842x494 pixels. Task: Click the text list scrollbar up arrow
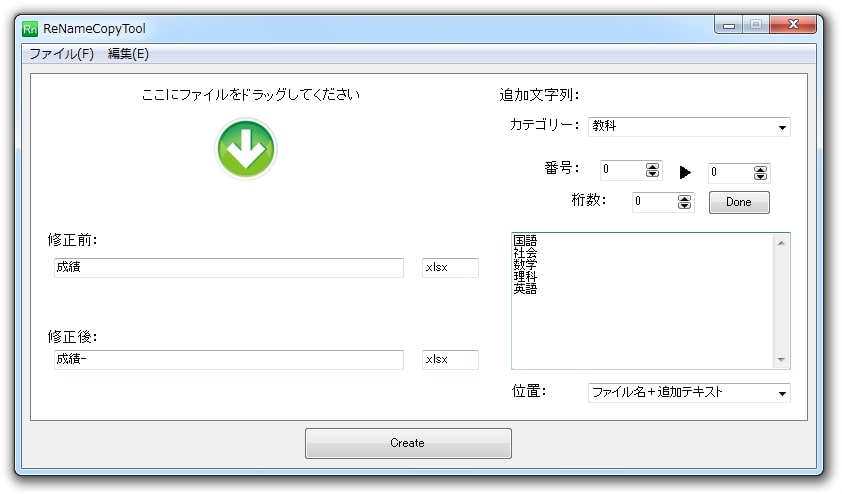tap(782, 242)
